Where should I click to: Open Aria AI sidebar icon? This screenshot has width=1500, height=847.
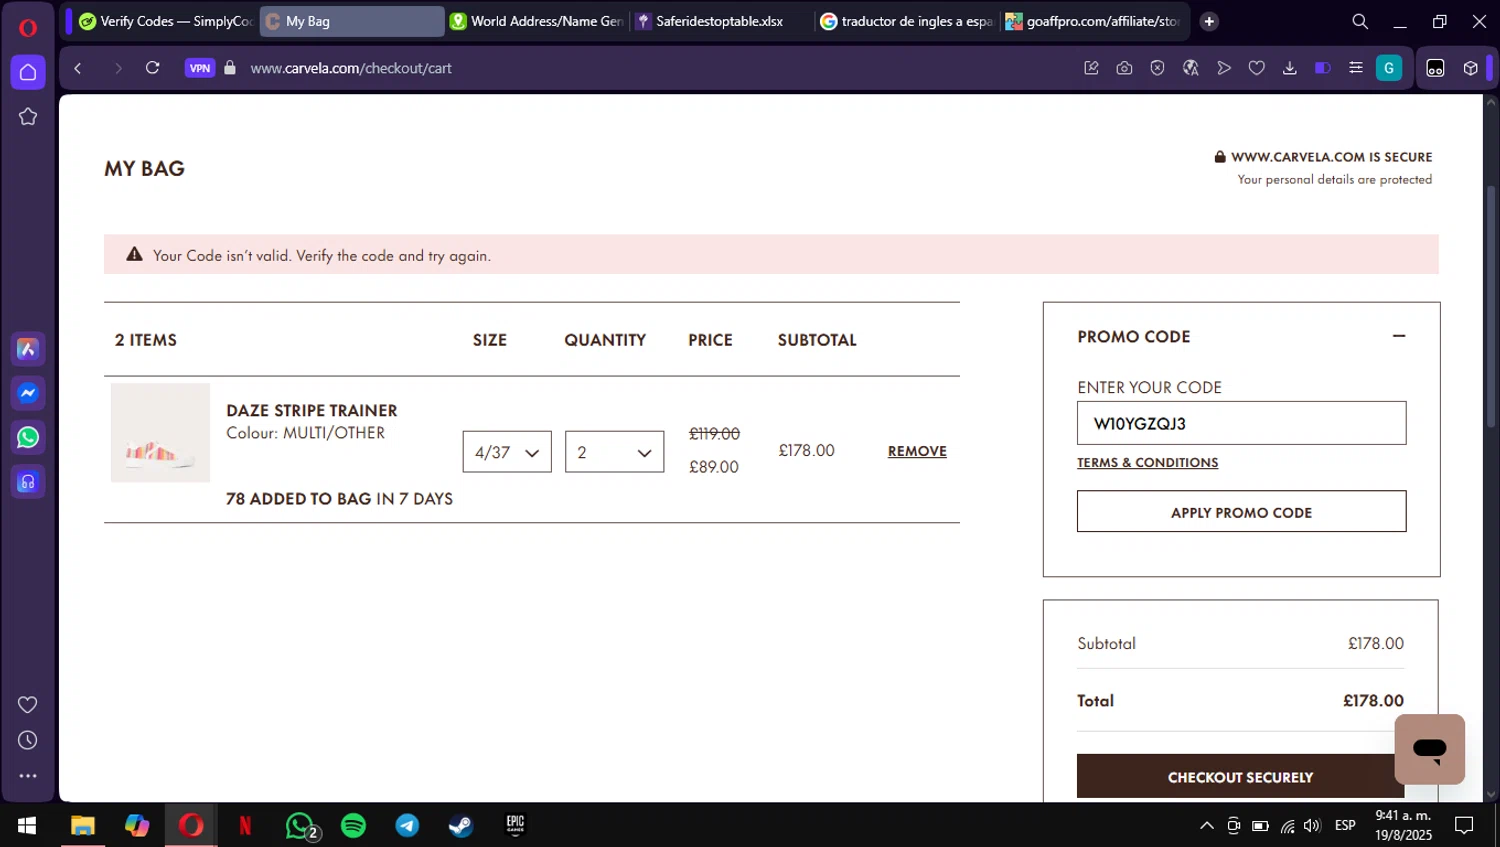pyautogui.click(x=28, y=349)
